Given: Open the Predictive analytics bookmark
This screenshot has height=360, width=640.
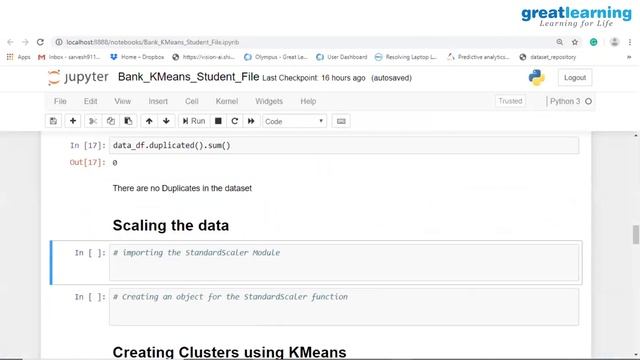Looking at the screenshot, I should [x=478, y=57].
